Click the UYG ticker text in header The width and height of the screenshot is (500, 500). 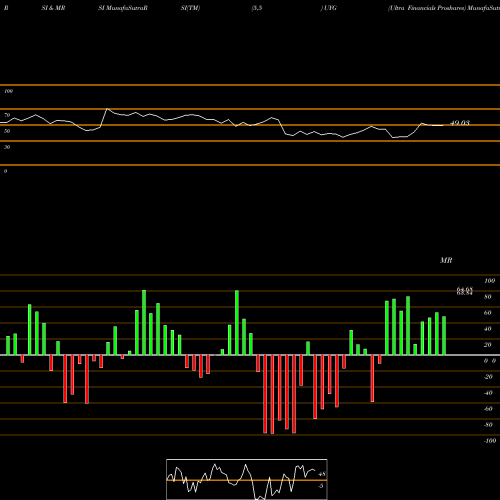tap(330, 8)
